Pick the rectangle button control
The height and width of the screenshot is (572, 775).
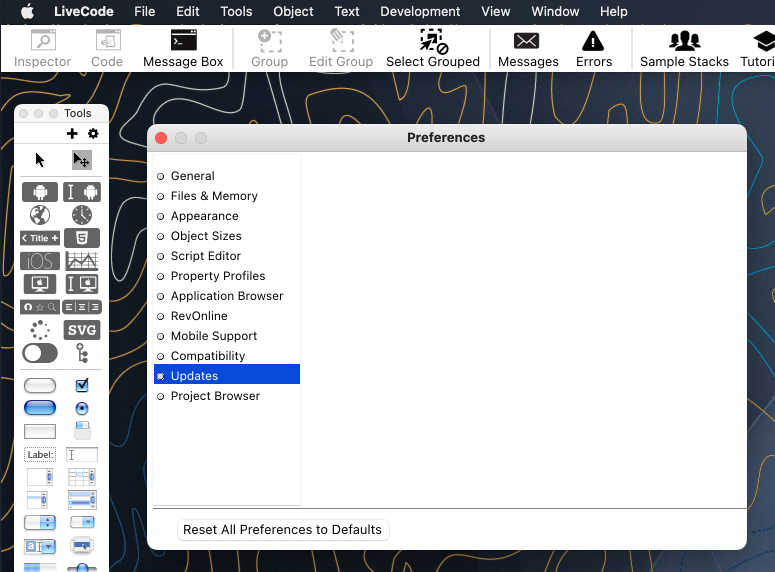40,431
